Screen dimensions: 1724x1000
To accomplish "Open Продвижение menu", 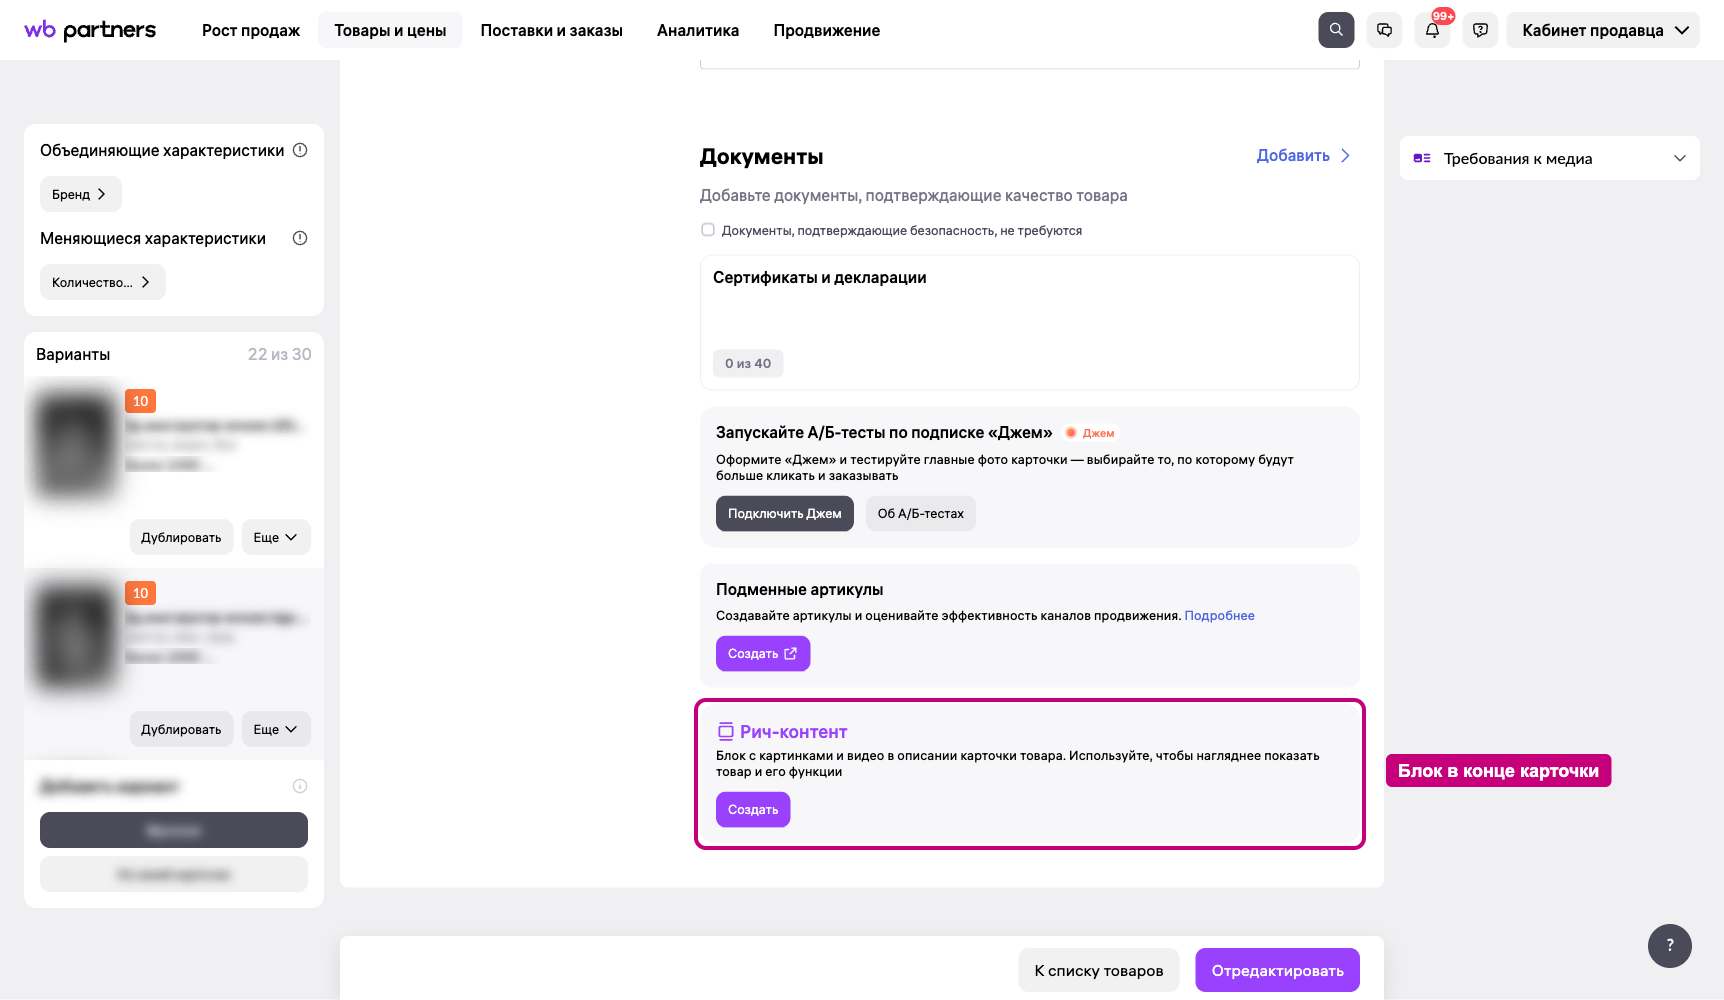I will [x=827, y=30].
